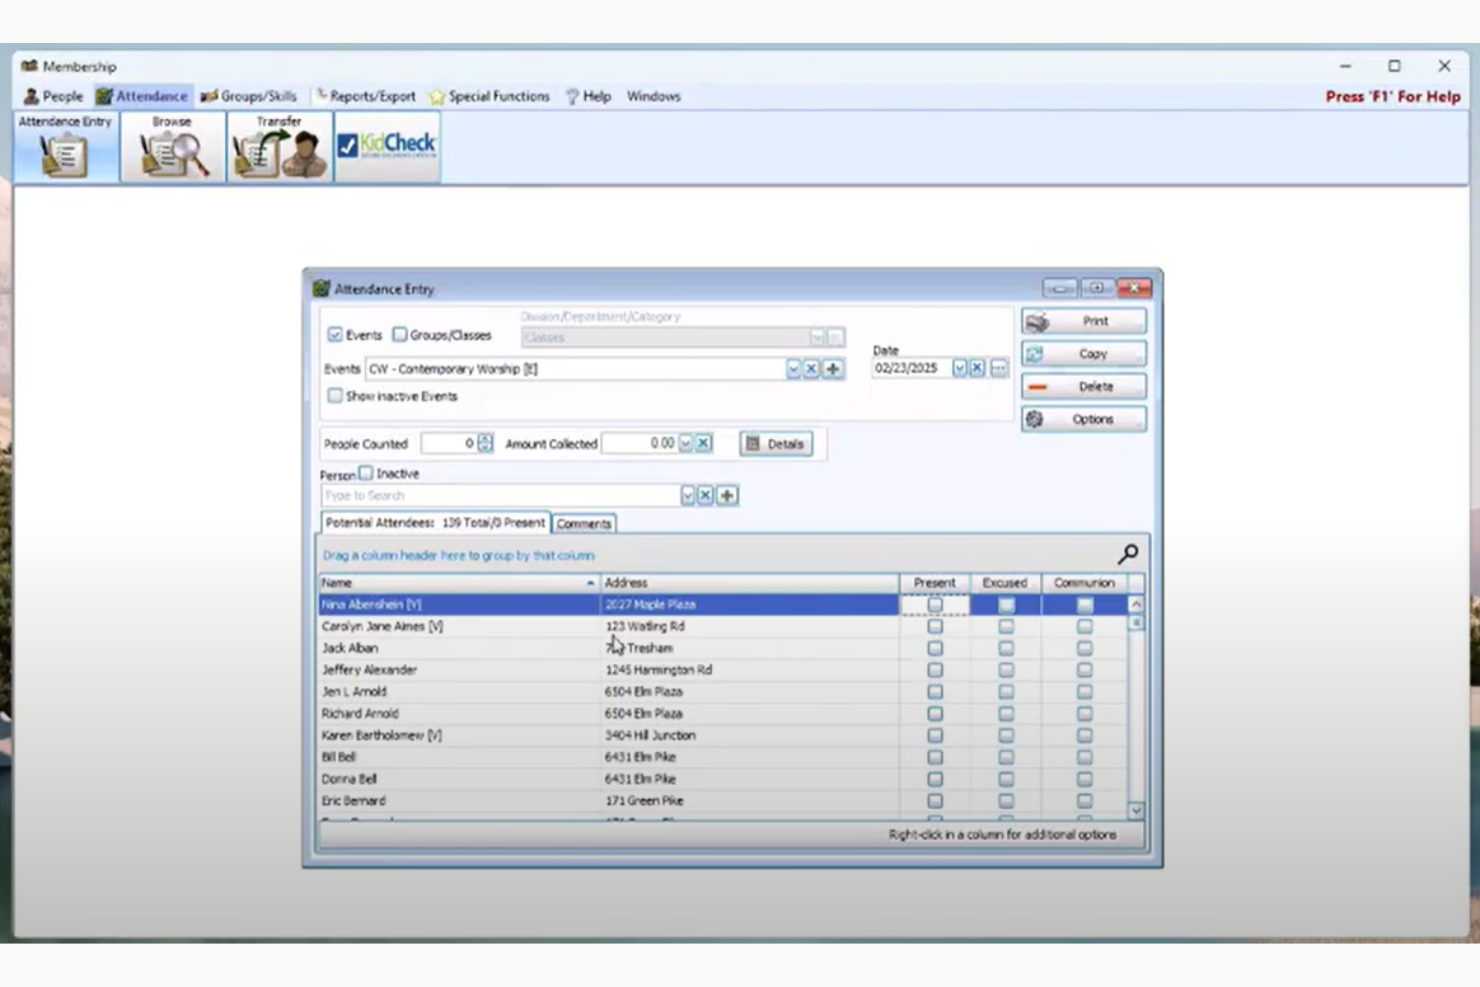Click in the Date field showing 02/23/2025
The height and width of the screenshot is (987, 1480).
pos(911,368)
